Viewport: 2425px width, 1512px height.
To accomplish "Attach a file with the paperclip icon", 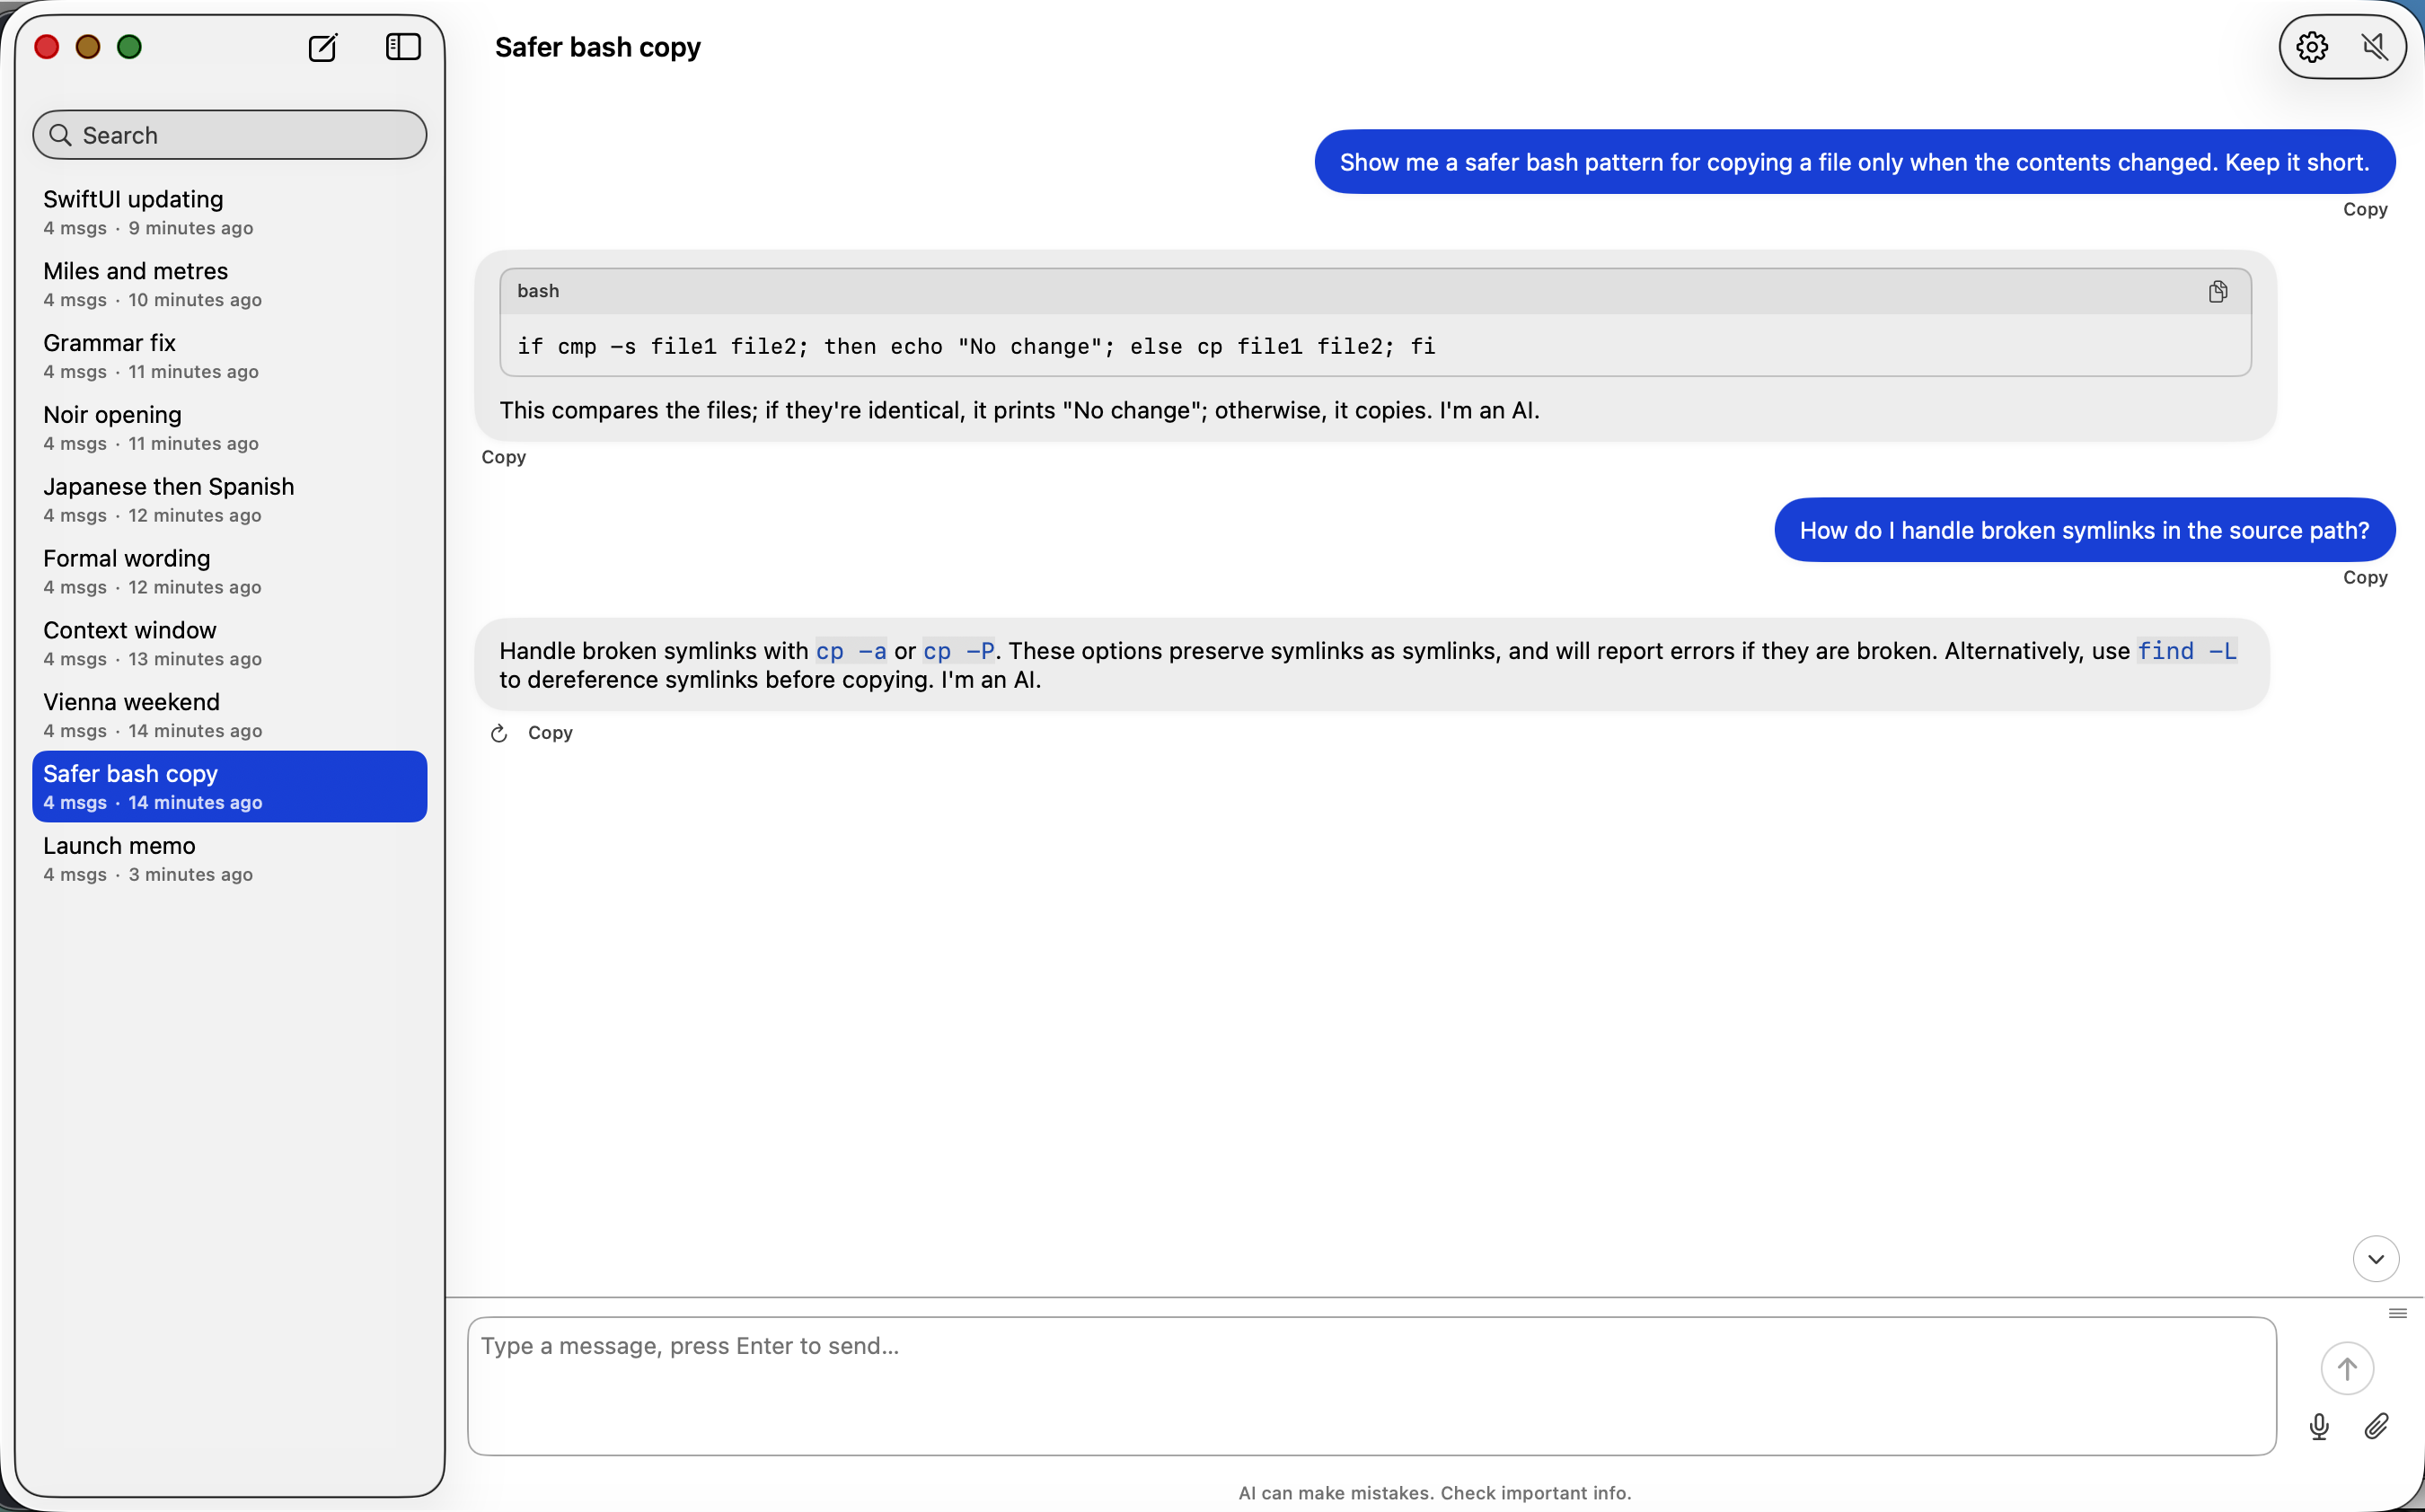I will pyautogui.click(x=2376, y=1427).
